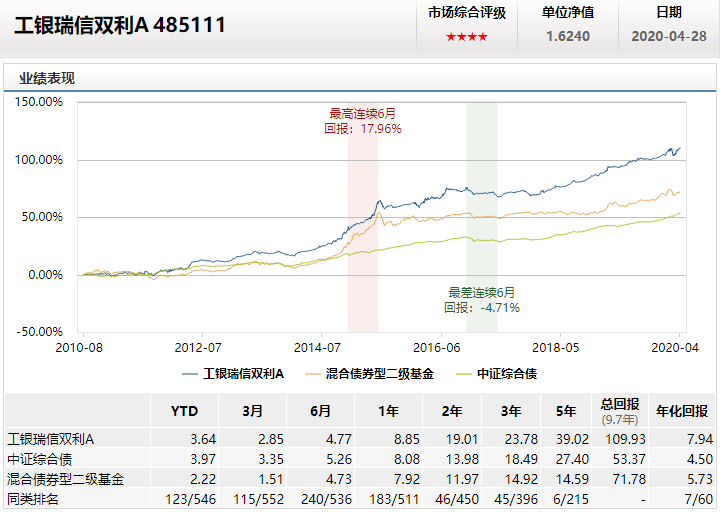722x512 pixels.
Task: Click the fund title 工银瑞信双利A 485111
Action: tap(120, 25)
